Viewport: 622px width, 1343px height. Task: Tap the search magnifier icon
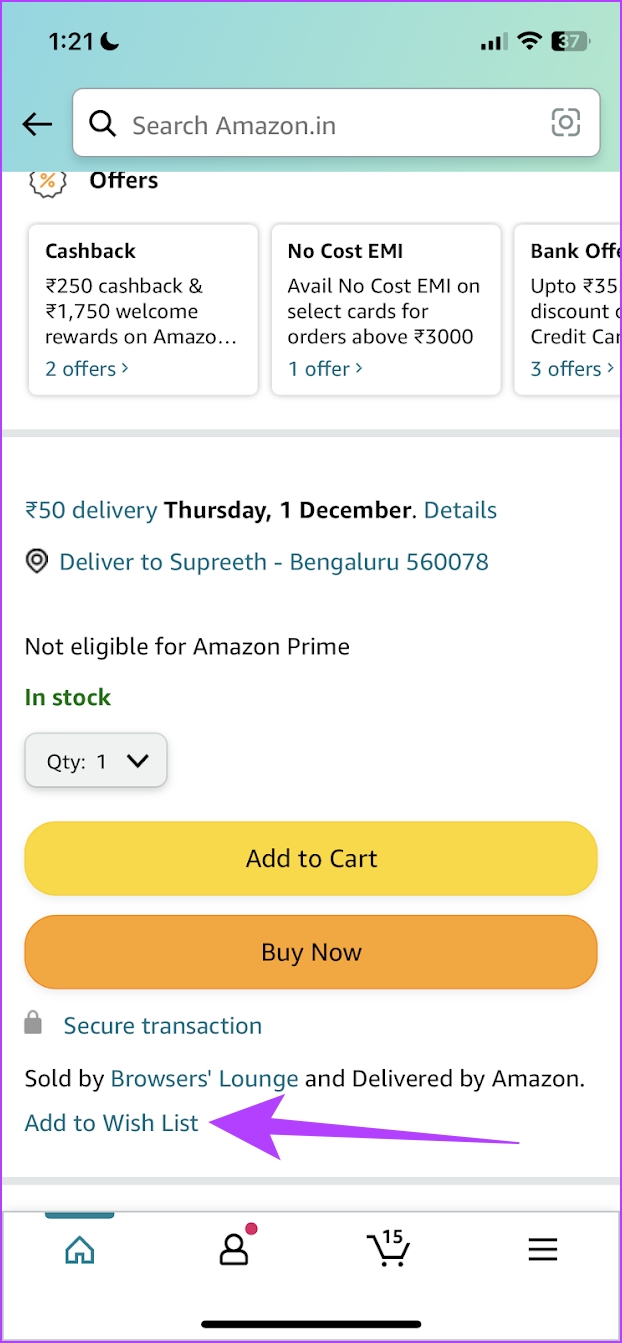pos(102,124)
